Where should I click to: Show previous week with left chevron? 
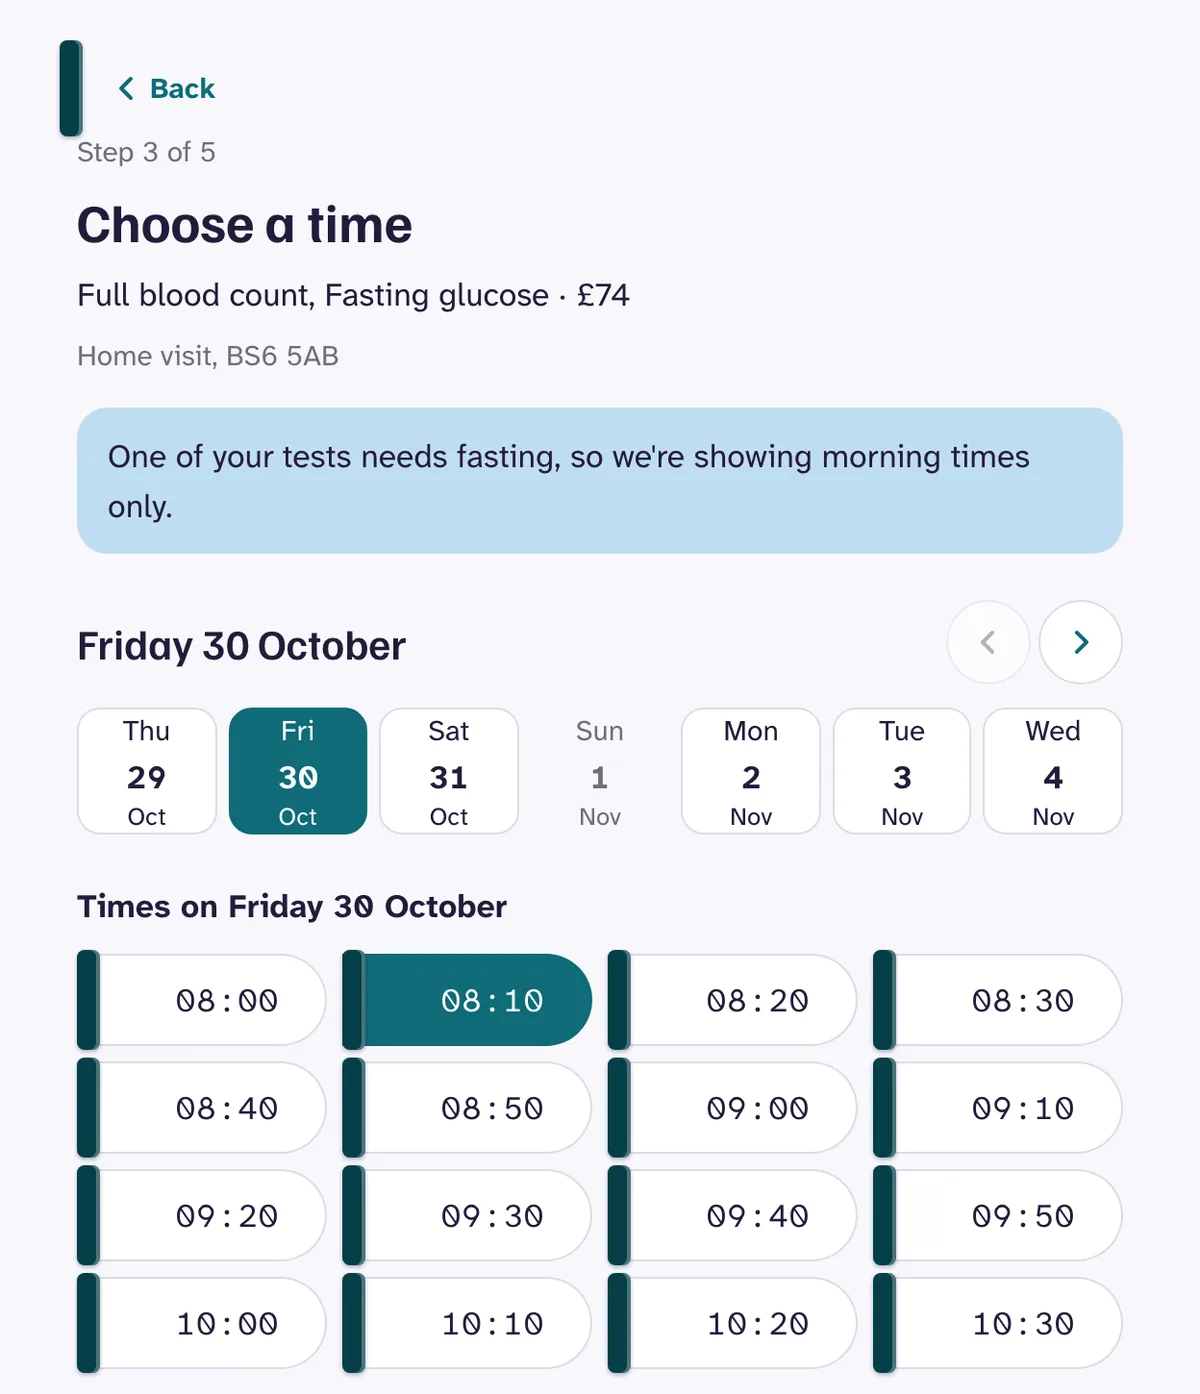click(x=988, y=642)
